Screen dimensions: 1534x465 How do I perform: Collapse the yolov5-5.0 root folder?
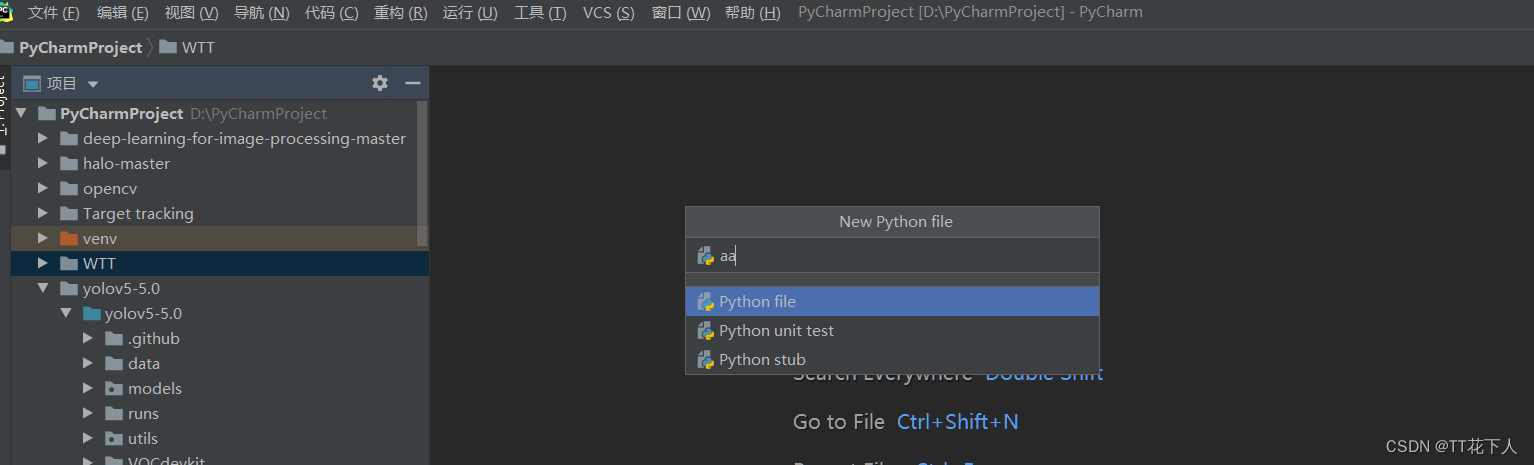click(x=43, y=289)
